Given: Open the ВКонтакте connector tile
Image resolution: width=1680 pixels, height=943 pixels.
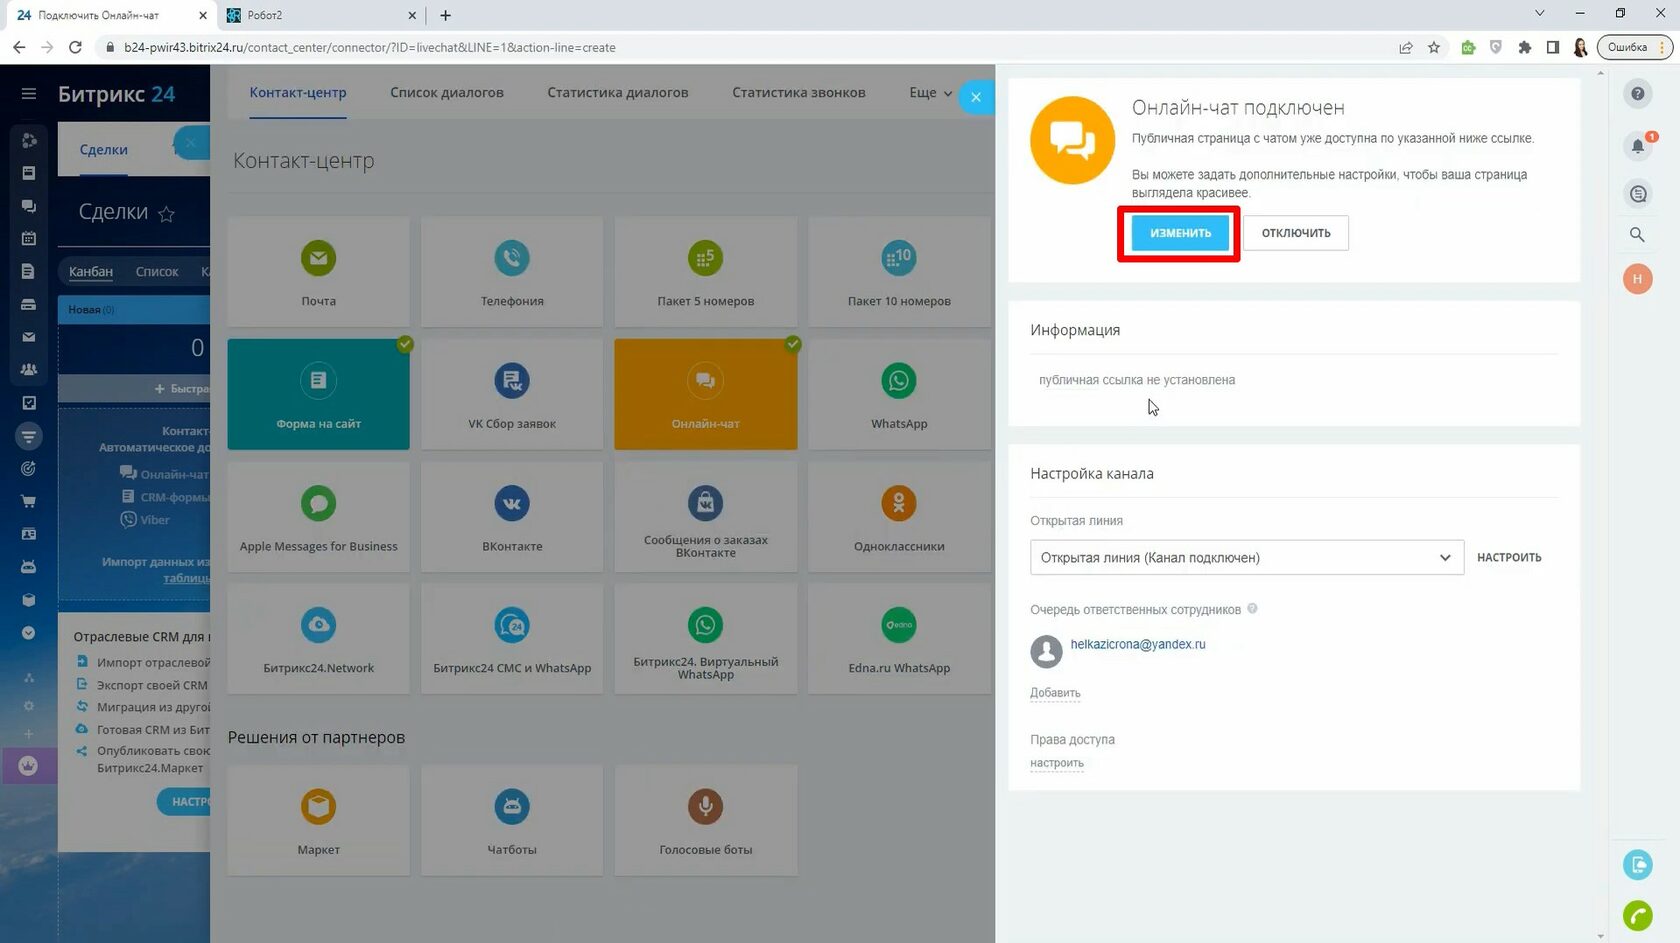Looking at the screenshot, I should (x=512, y=517).
